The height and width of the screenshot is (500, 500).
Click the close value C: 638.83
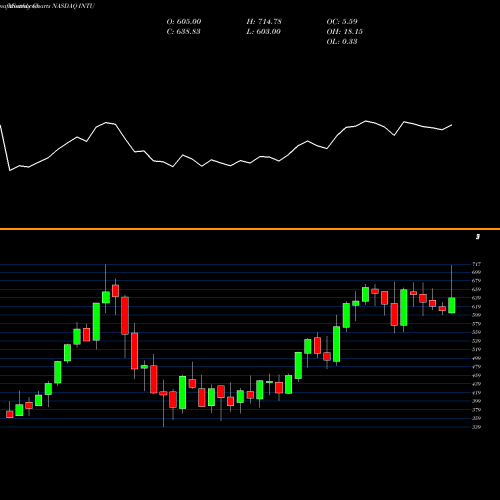coord(184,32)
